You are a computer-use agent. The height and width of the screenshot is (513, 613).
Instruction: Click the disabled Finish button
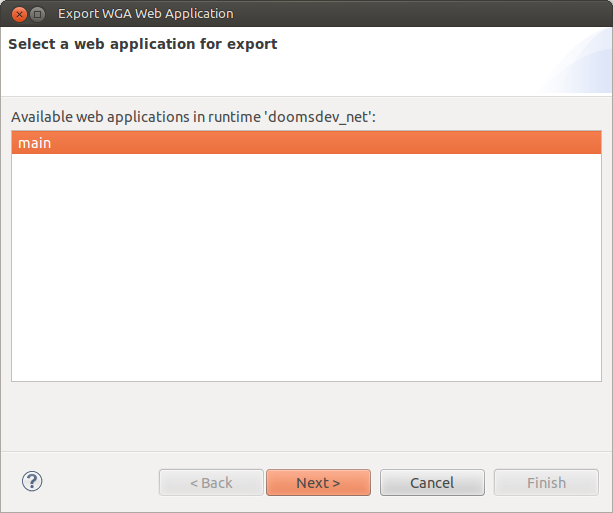tap(546, 483)
